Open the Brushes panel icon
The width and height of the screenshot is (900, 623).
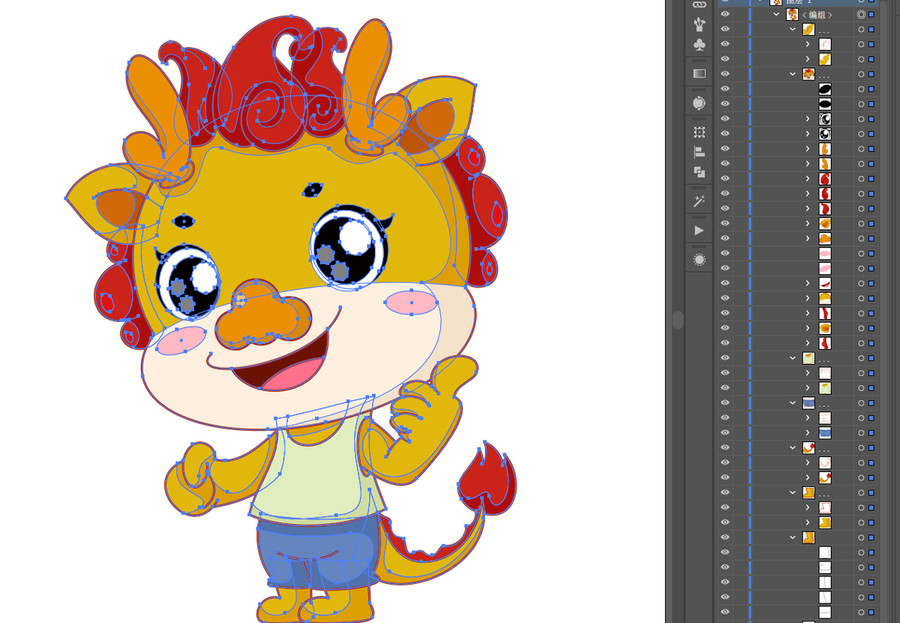click(699, 24)
